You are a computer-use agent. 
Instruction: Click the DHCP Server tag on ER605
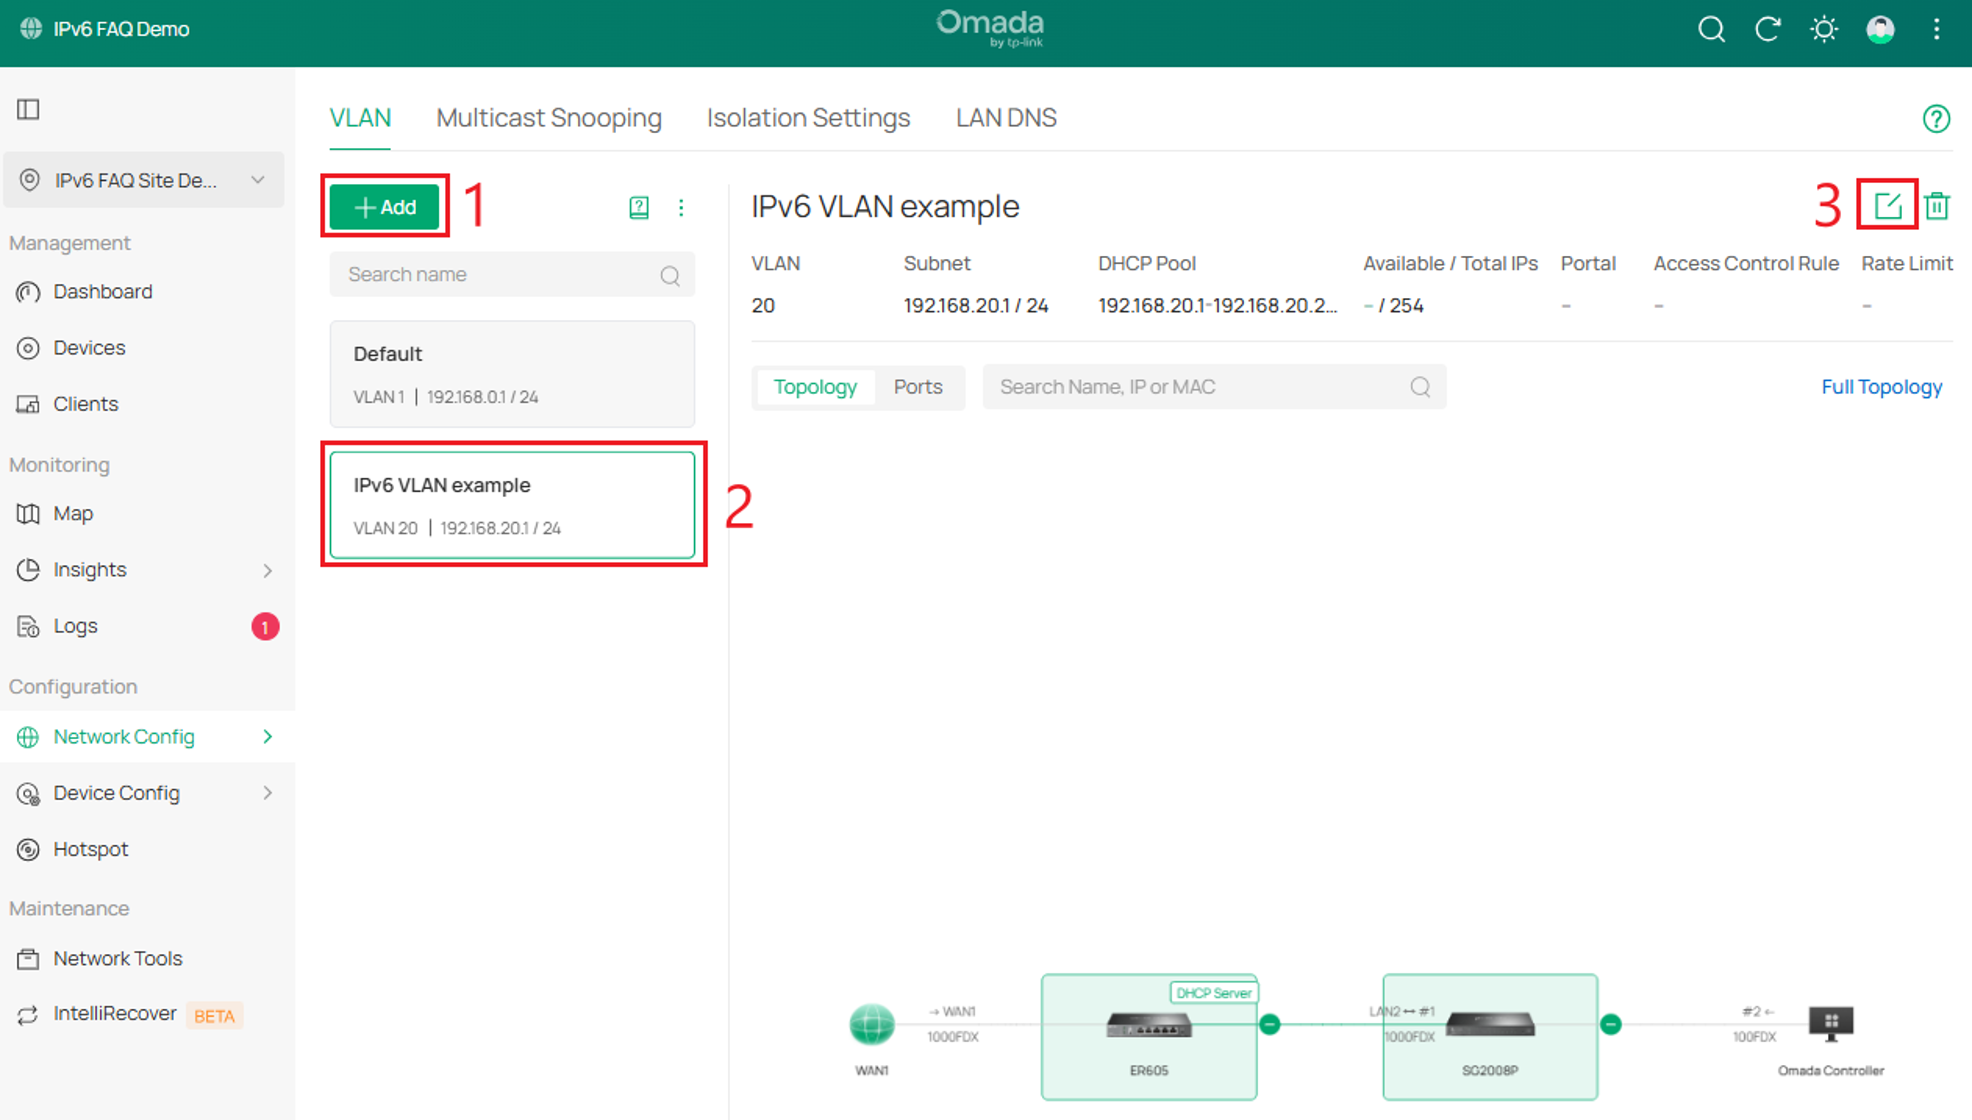pos(1213,993)
